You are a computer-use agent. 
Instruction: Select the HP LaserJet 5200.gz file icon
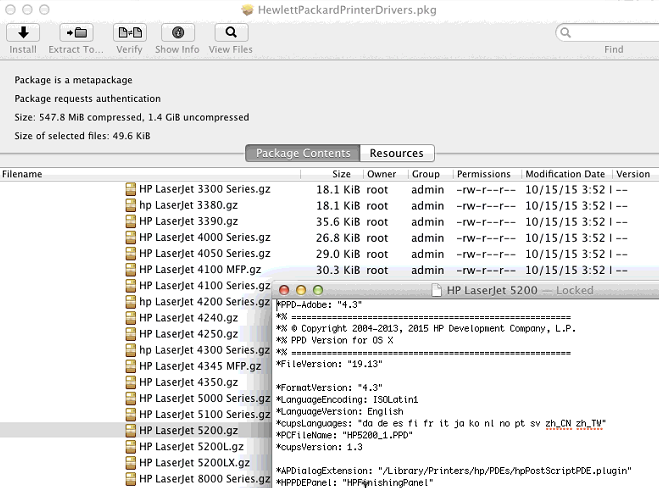pos(131,430)
